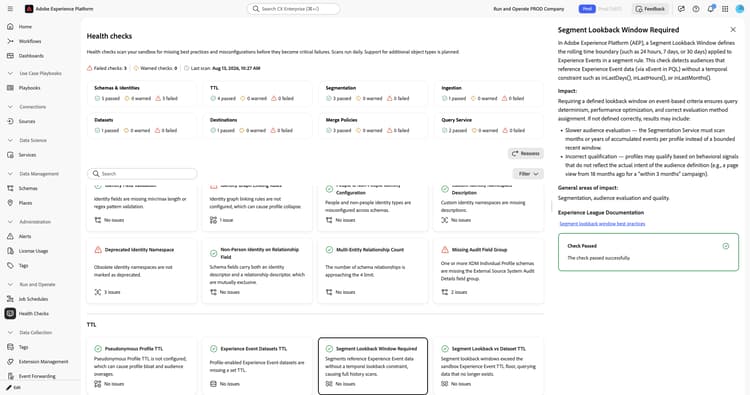Viewport: 750px width, 395px height.
Task: Collapse the Data Collection section
Action: click(x=11, y=332)
